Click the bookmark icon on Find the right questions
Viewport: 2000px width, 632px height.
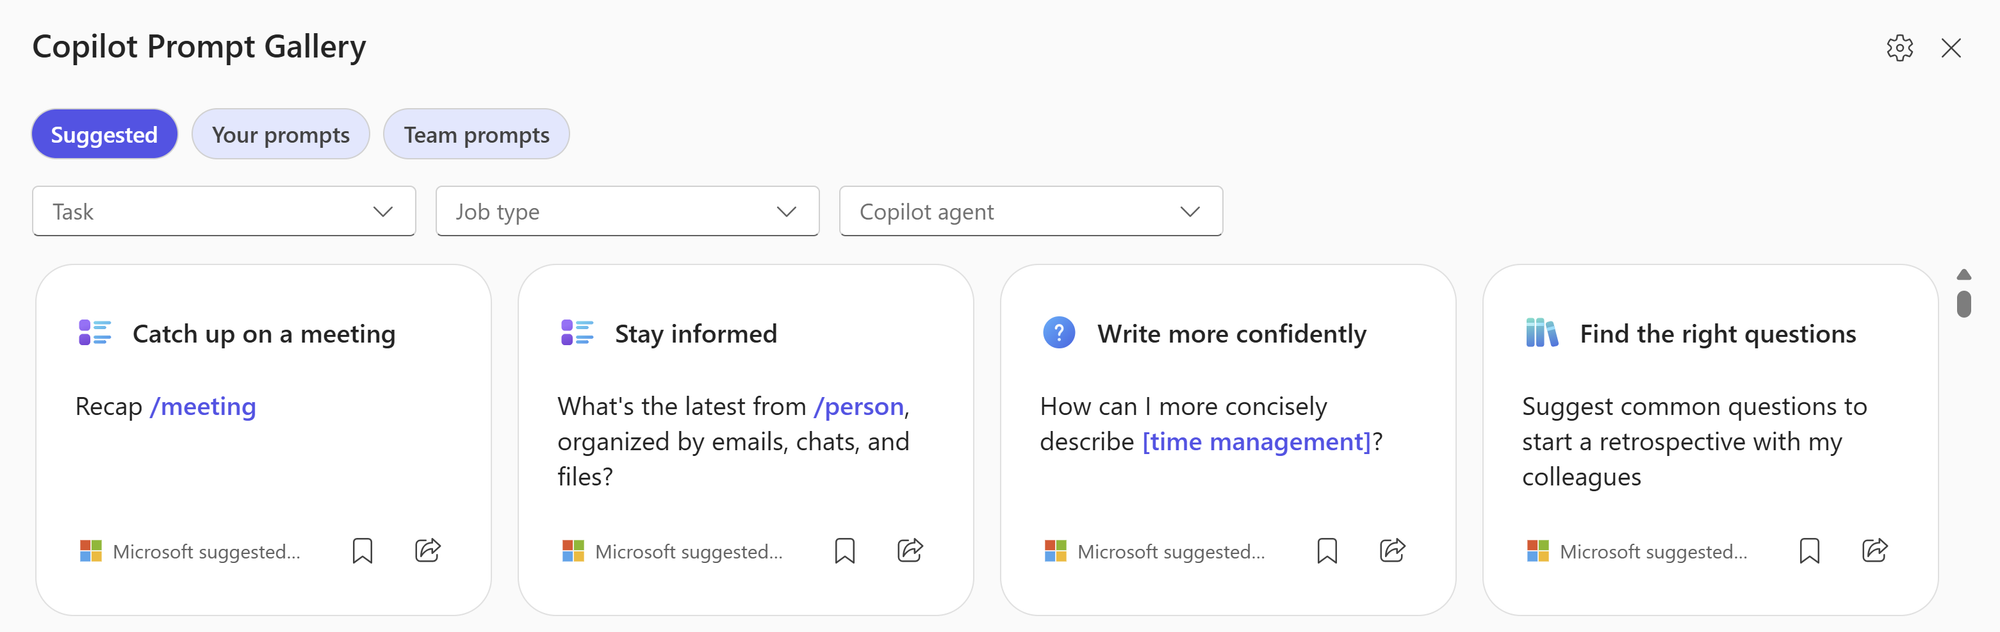pyautogui.click(x=1809, y=551)
